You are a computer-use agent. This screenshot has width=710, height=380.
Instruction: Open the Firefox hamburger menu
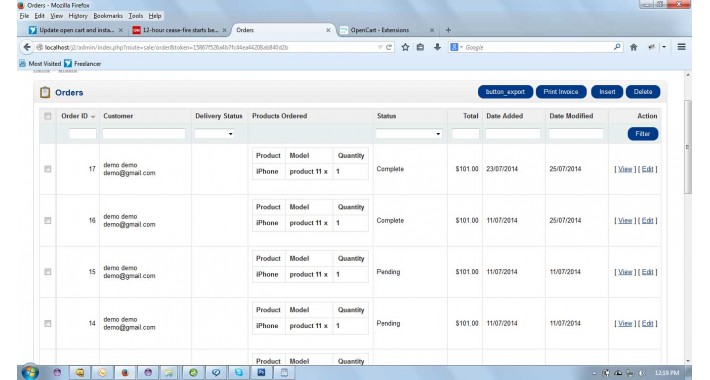pos(681,47)
